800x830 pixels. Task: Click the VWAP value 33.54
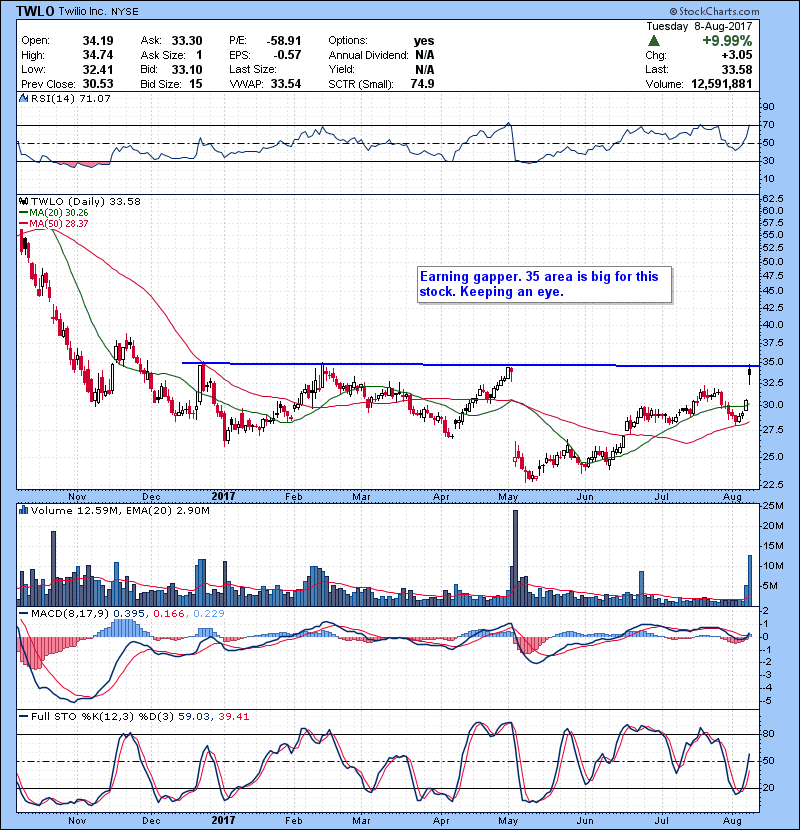(286, 84)
